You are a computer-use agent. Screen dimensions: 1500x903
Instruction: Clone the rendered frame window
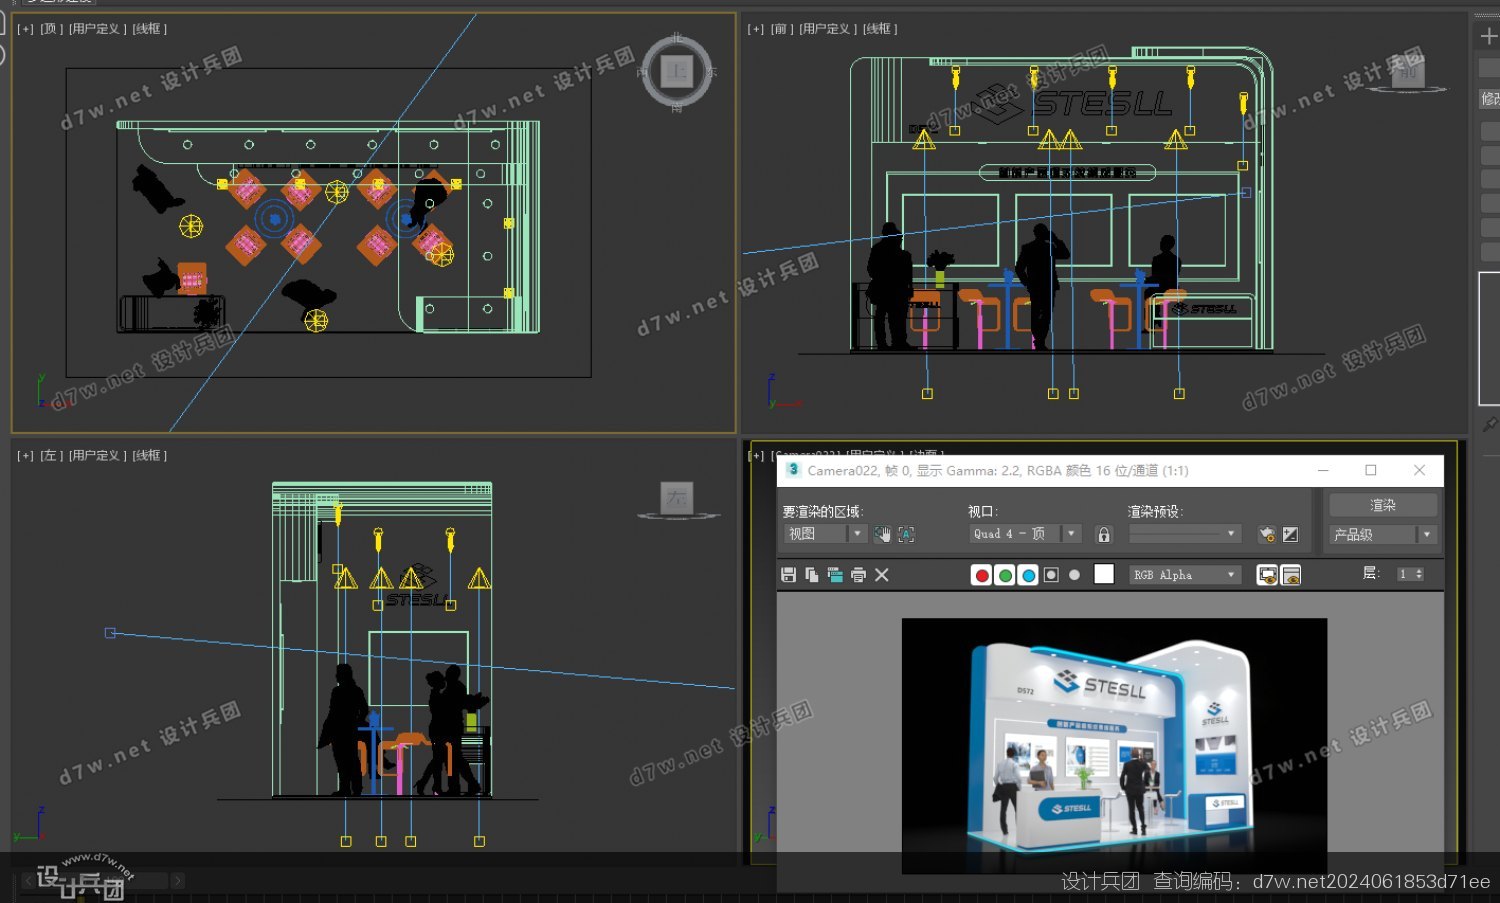(835, 575)
